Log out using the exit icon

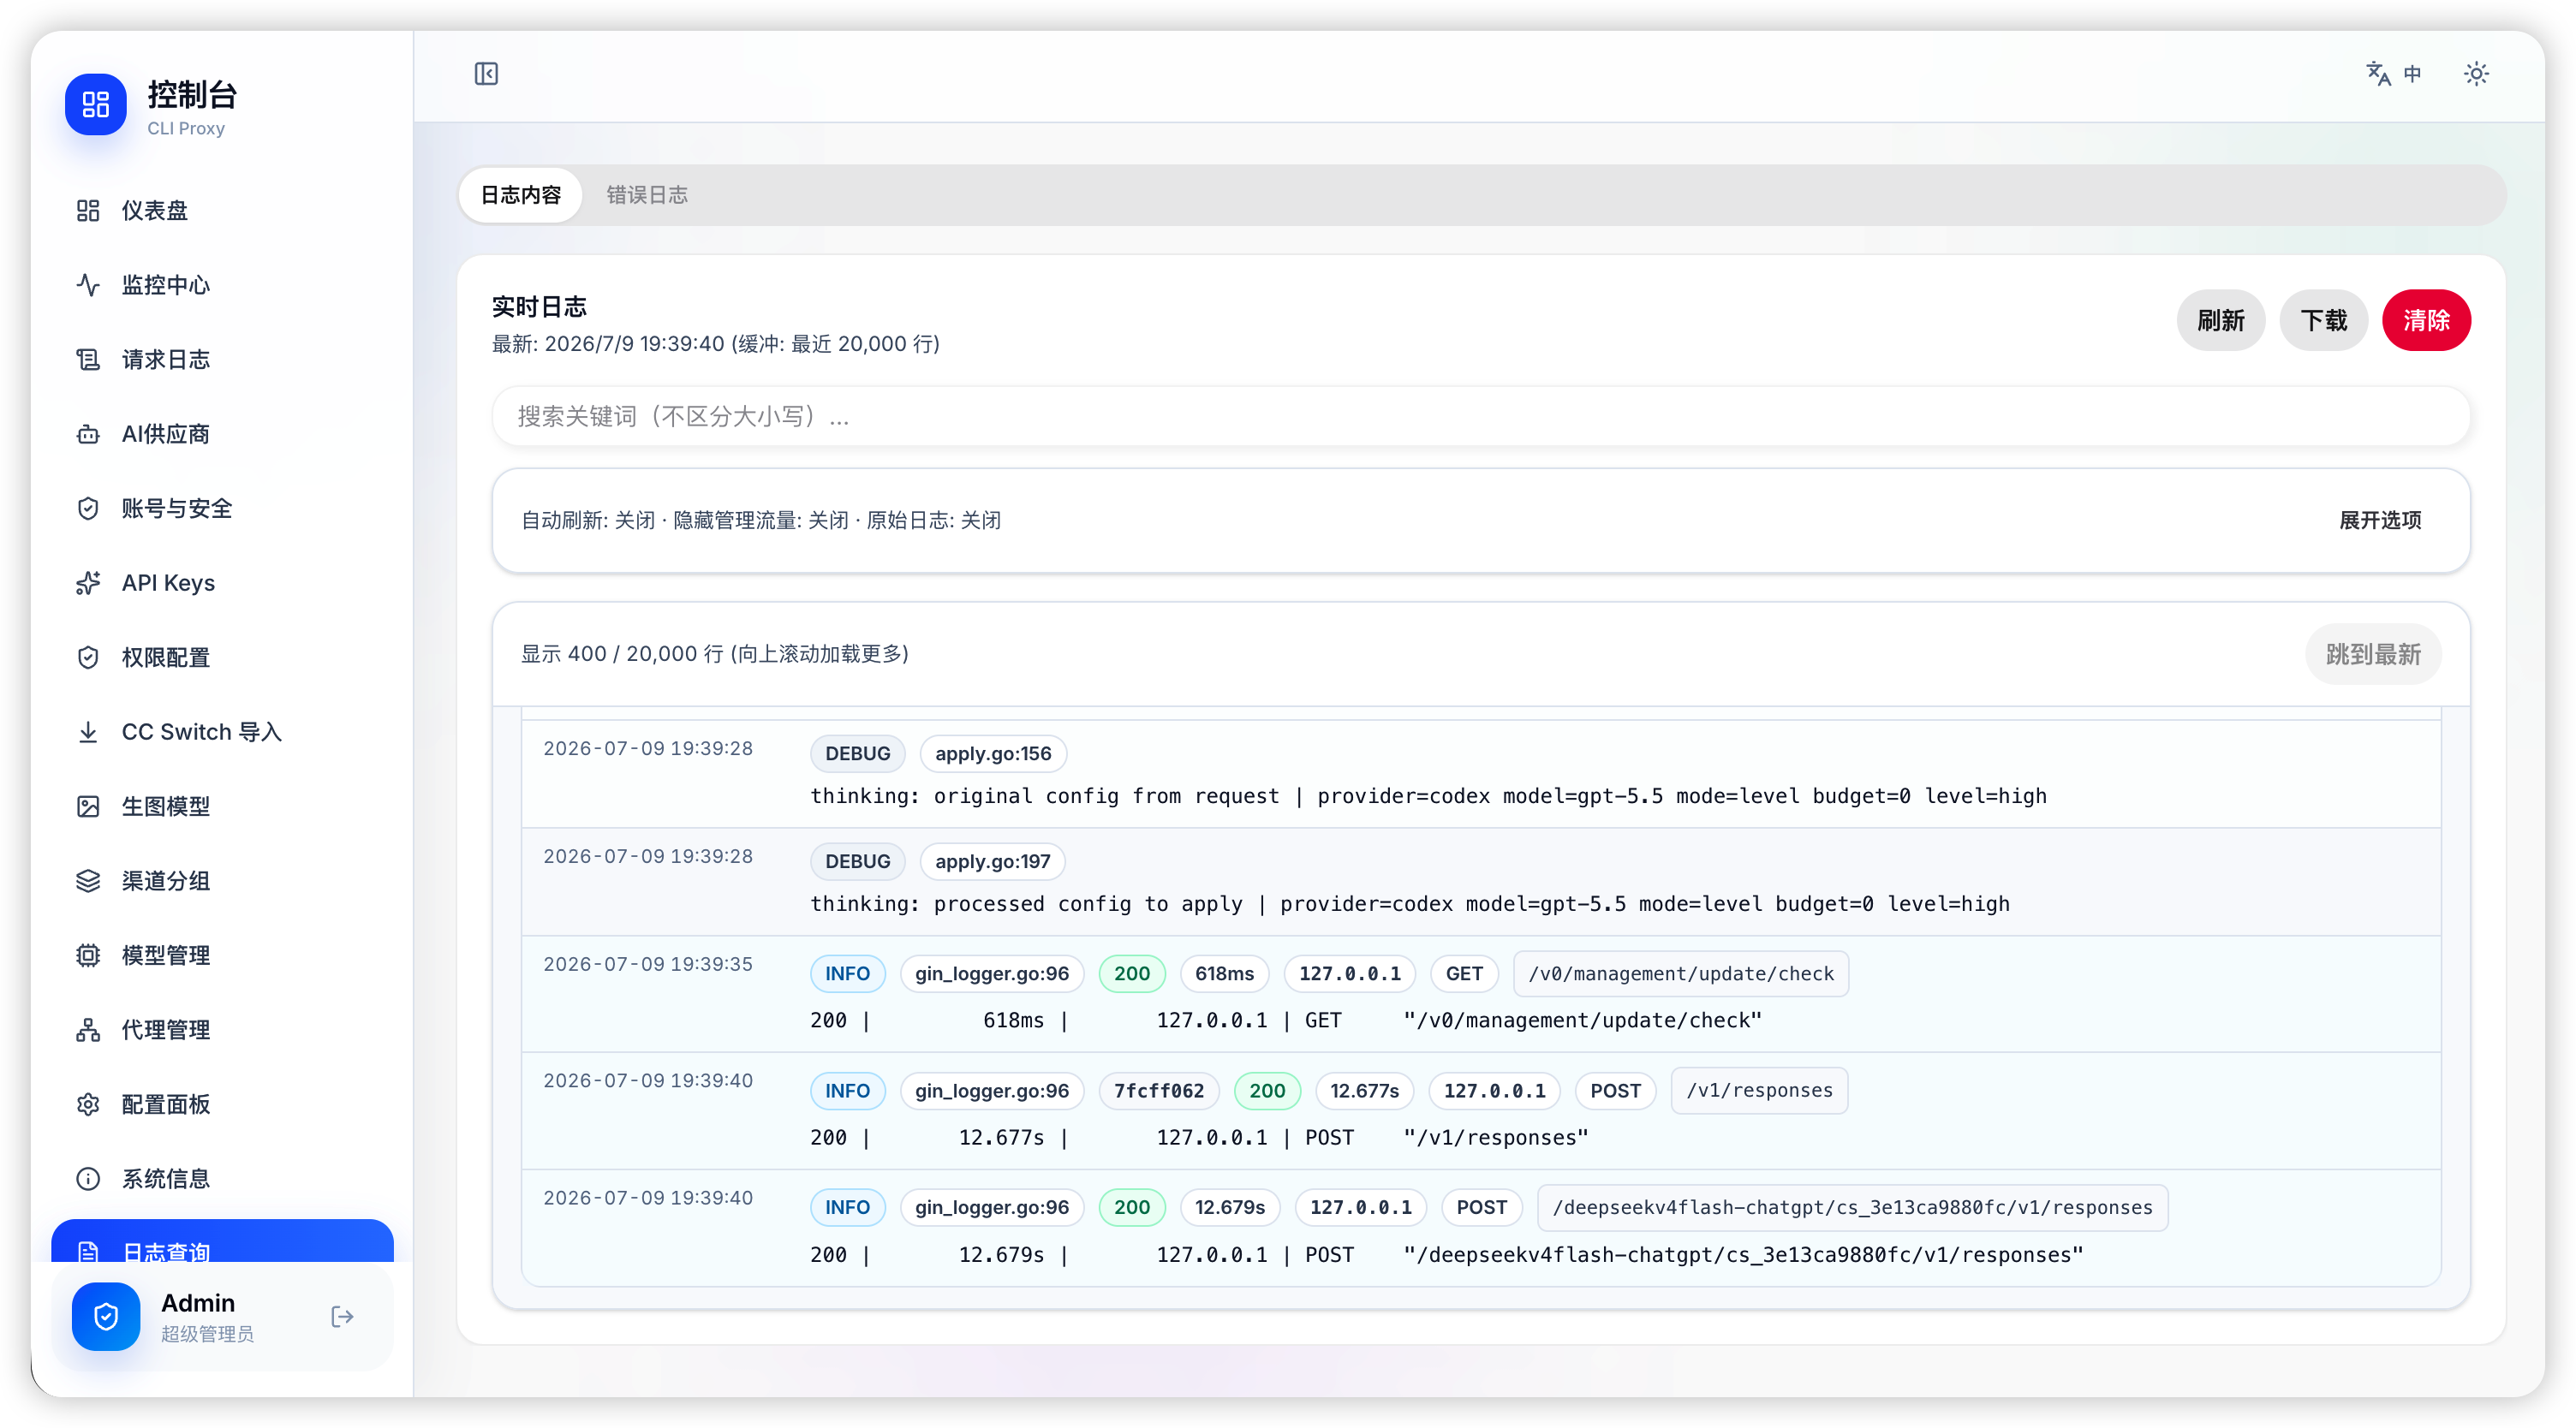342,1317
